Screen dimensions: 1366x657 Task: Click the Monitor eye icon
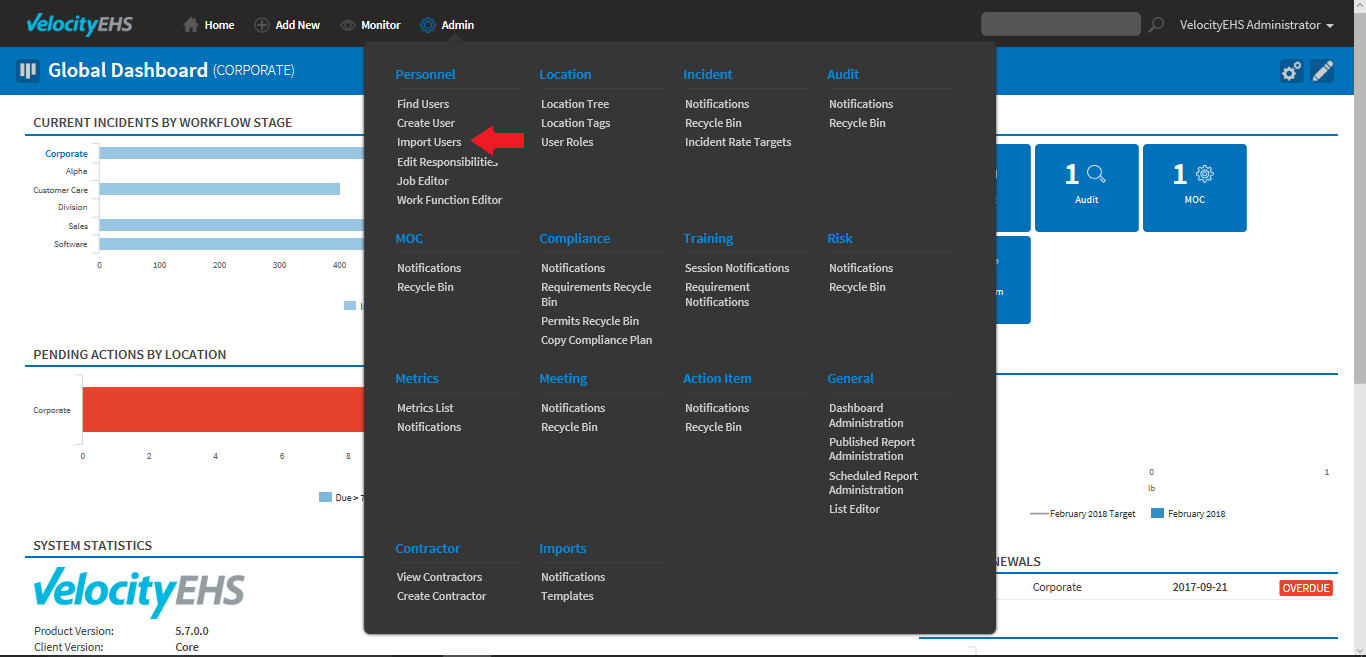pos(348,25)
